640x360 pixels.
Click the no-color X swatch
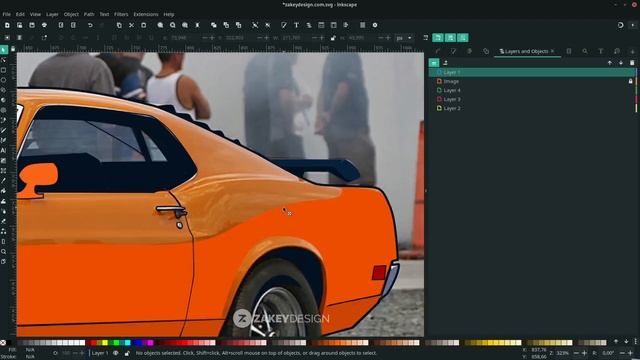(x=3, y=342)
